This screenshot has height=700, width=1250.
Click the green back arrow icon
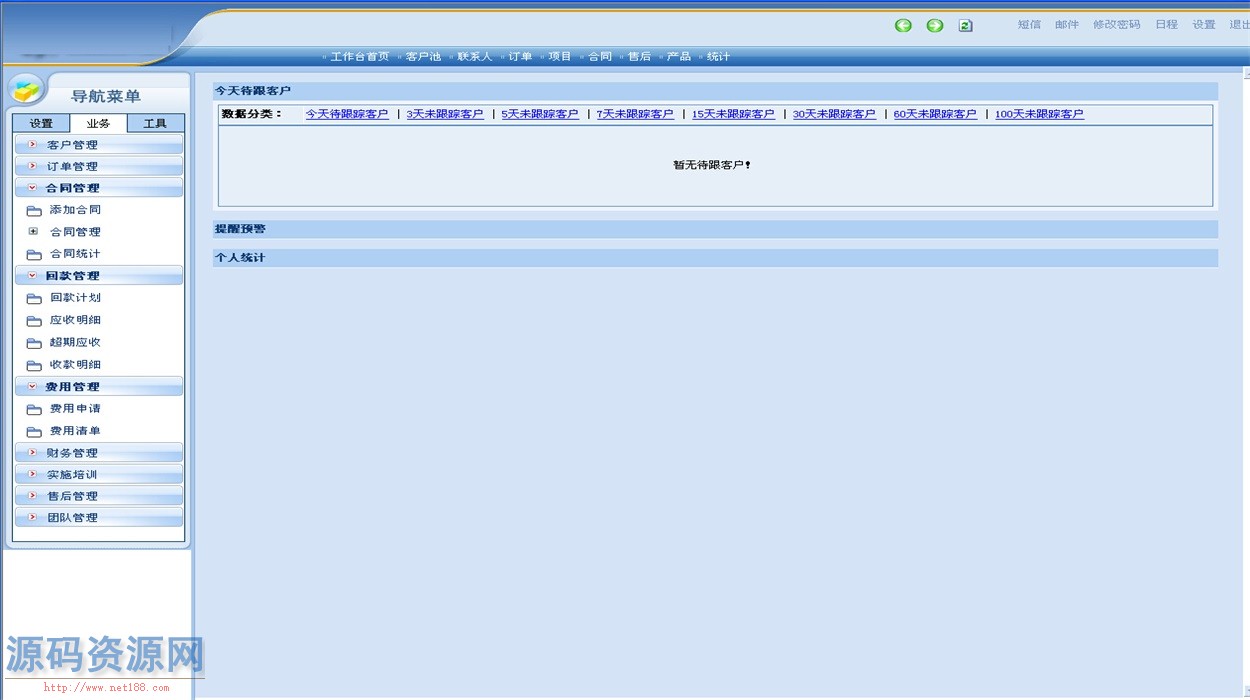tap(903, 25)
